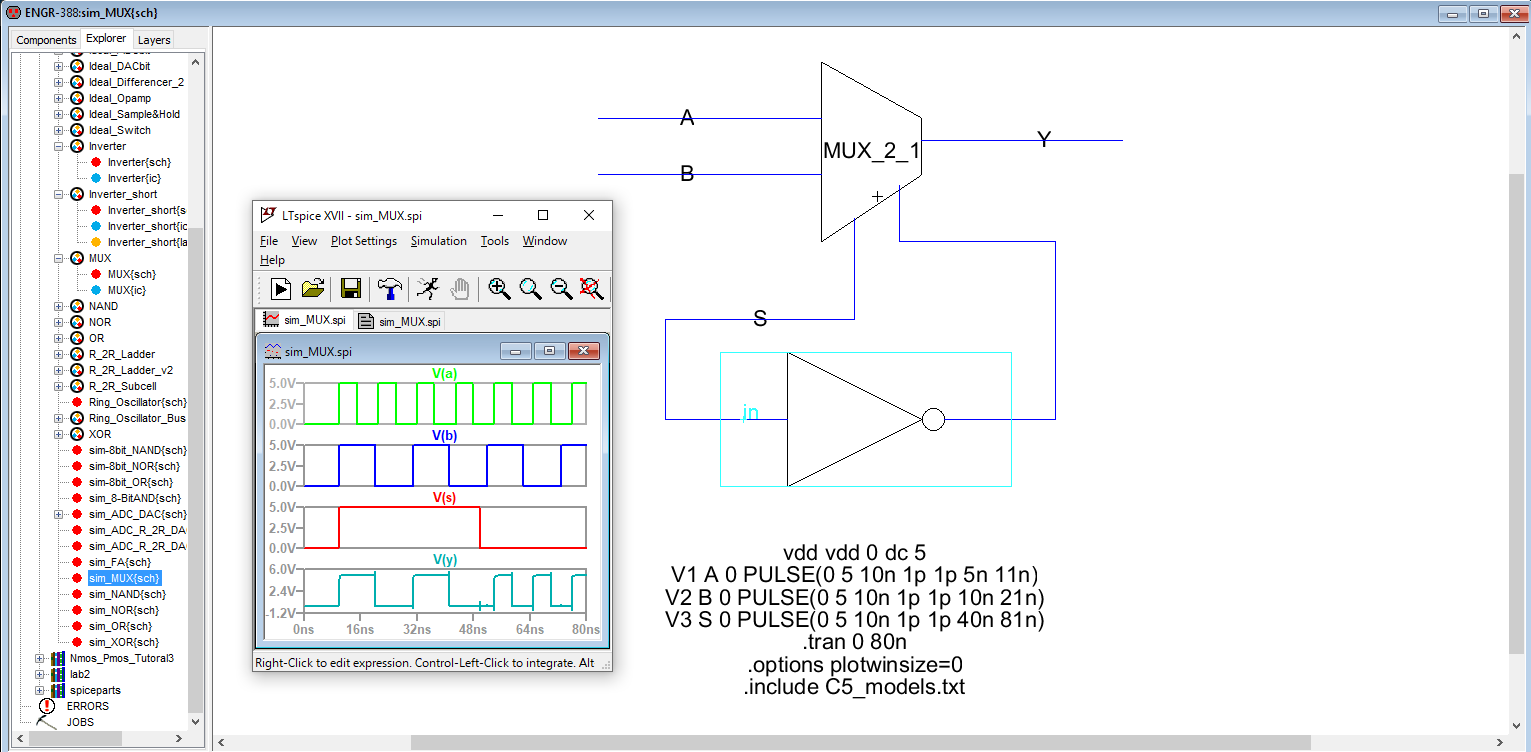Expand the spiceparts library node
The image size is (1531, 752).
pyautogui.click(x=40, y=690)
